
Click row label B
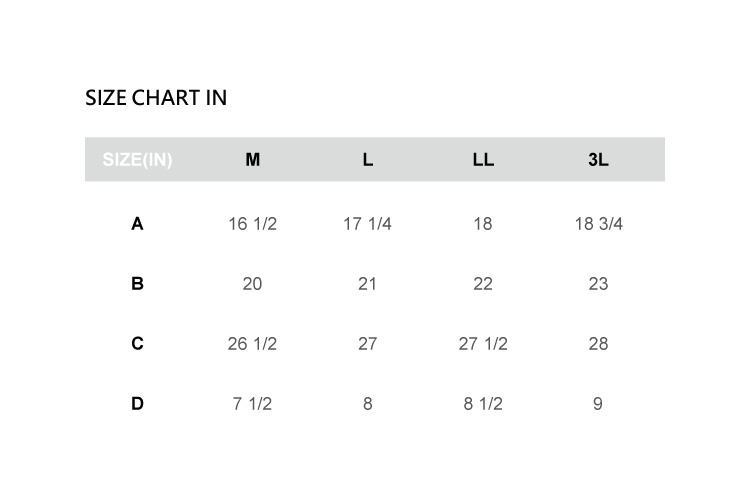click(x=137, y=284)
